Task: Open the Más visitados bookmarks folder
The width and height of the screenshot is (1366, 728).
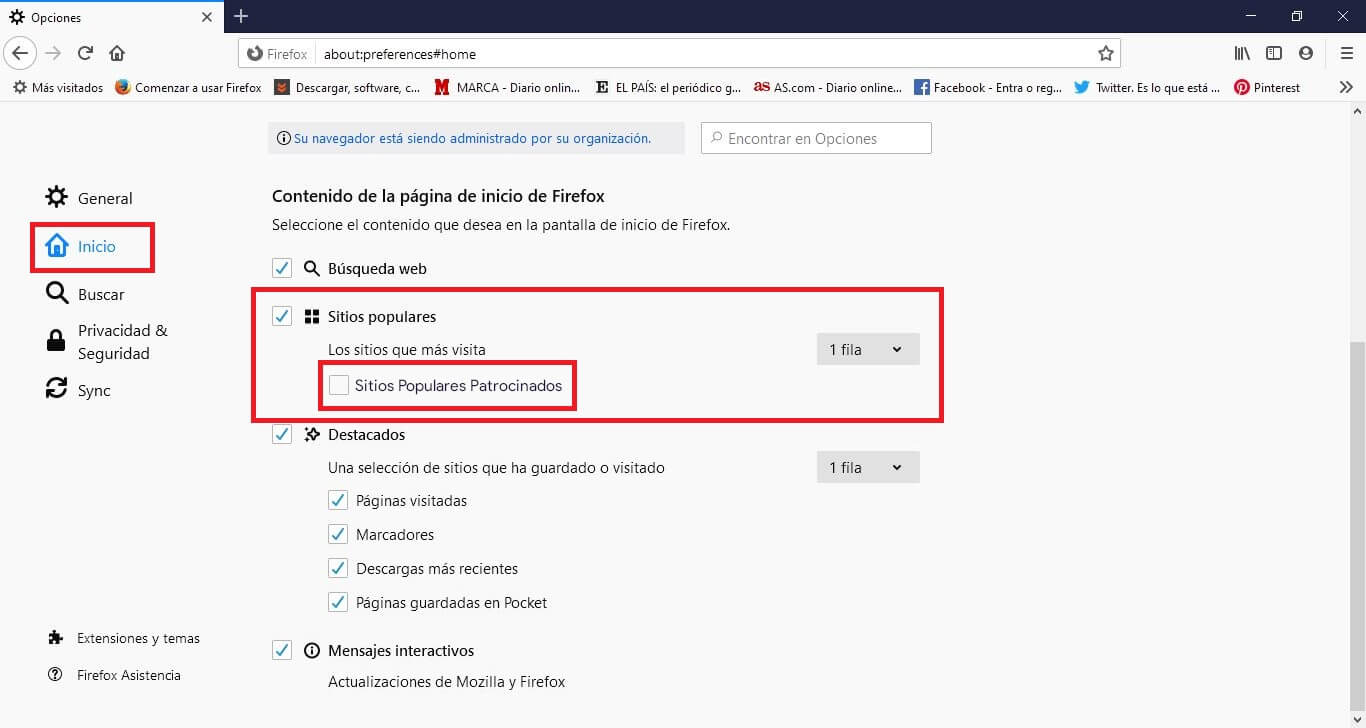Action: point(58,87)
